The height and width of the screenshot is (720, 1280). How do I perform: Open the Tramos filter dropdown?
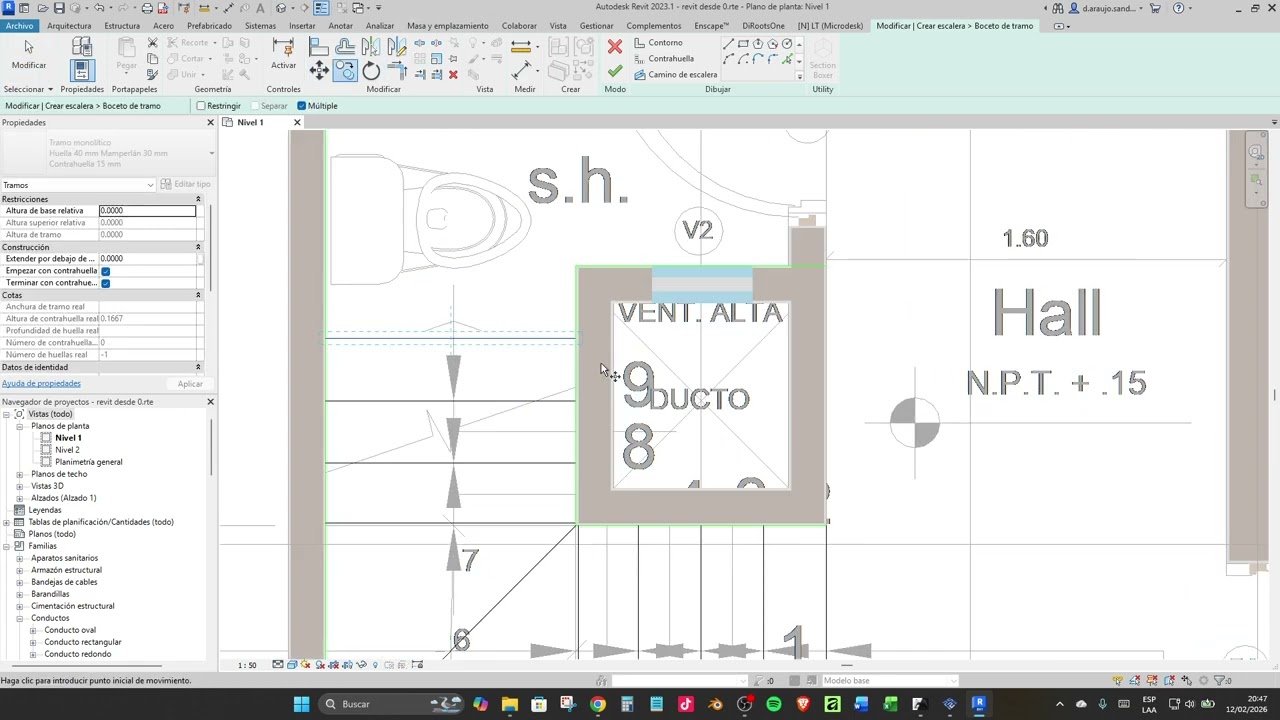[x=78, y=185]
